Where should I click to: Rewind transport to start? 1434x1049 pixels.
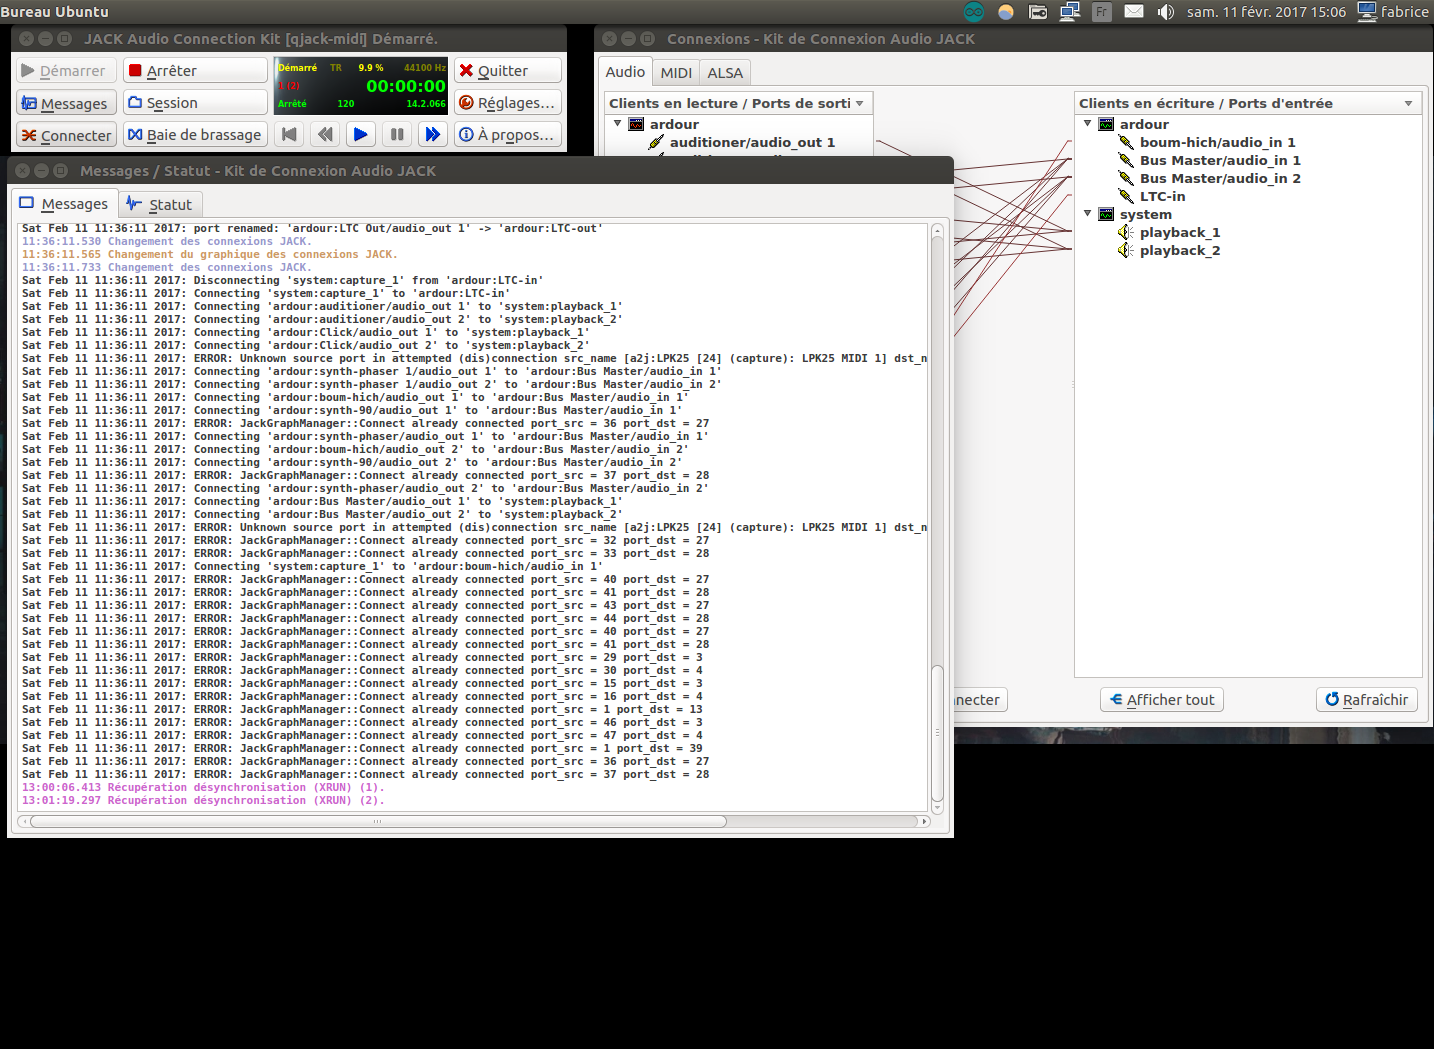pos(289,134)
